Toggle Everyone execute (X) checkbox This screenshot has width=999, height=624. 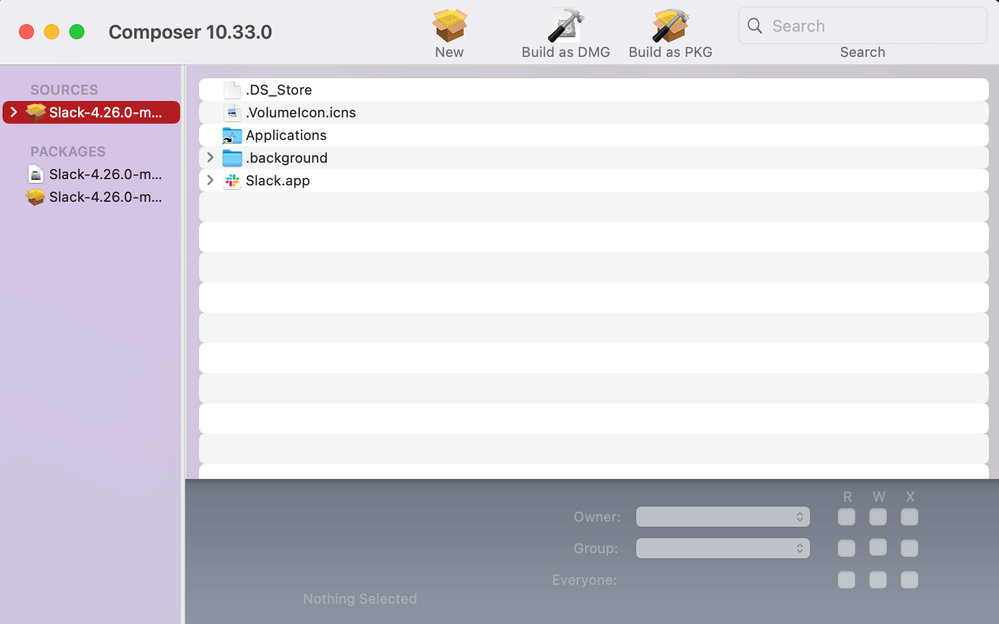tap(909, 579)
